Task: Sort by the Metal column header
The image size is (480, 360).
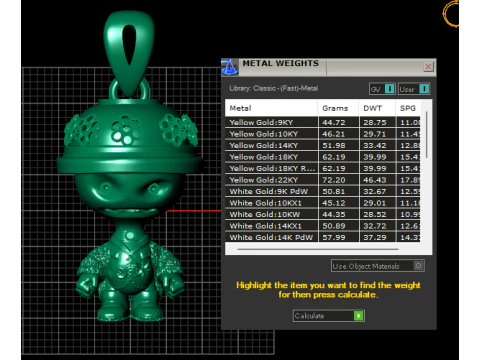Action: click(x=271, y=108)
